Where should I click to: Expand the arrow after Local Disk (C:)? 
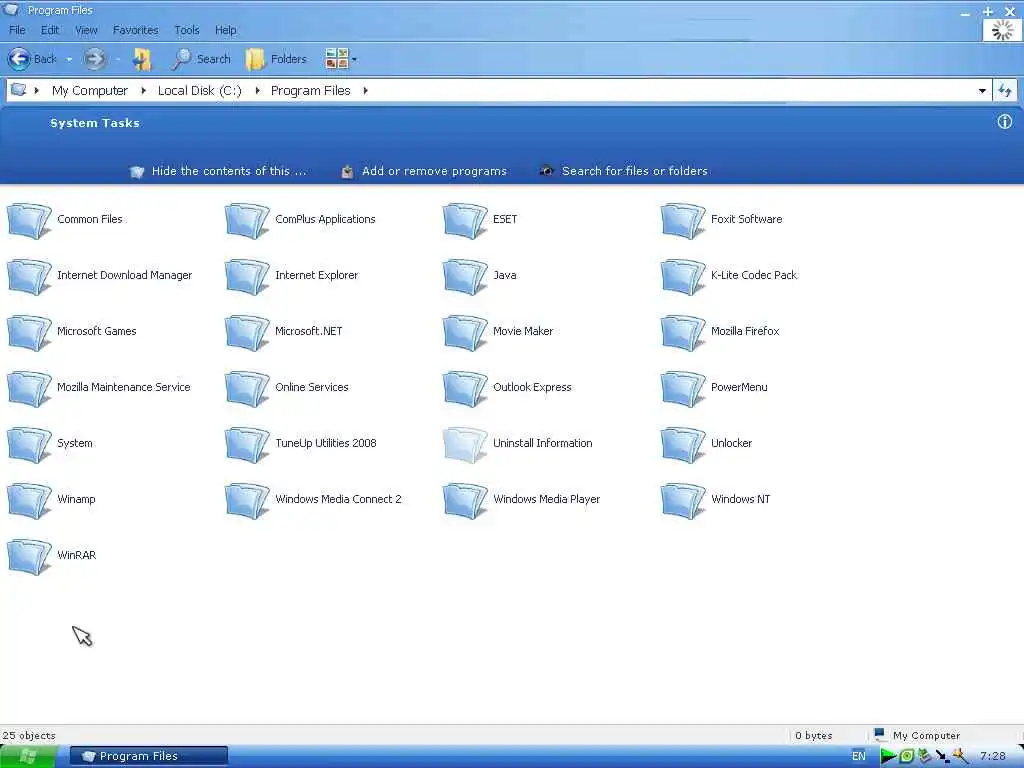pyautogui.click(x=257, y=91)
